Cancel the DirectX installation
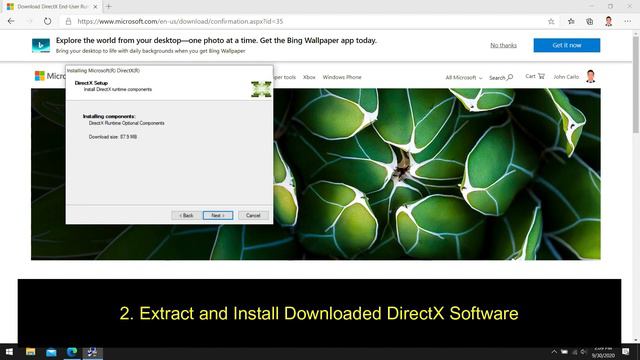Screen dimensions: 640x360 click(x=253, y=216)
